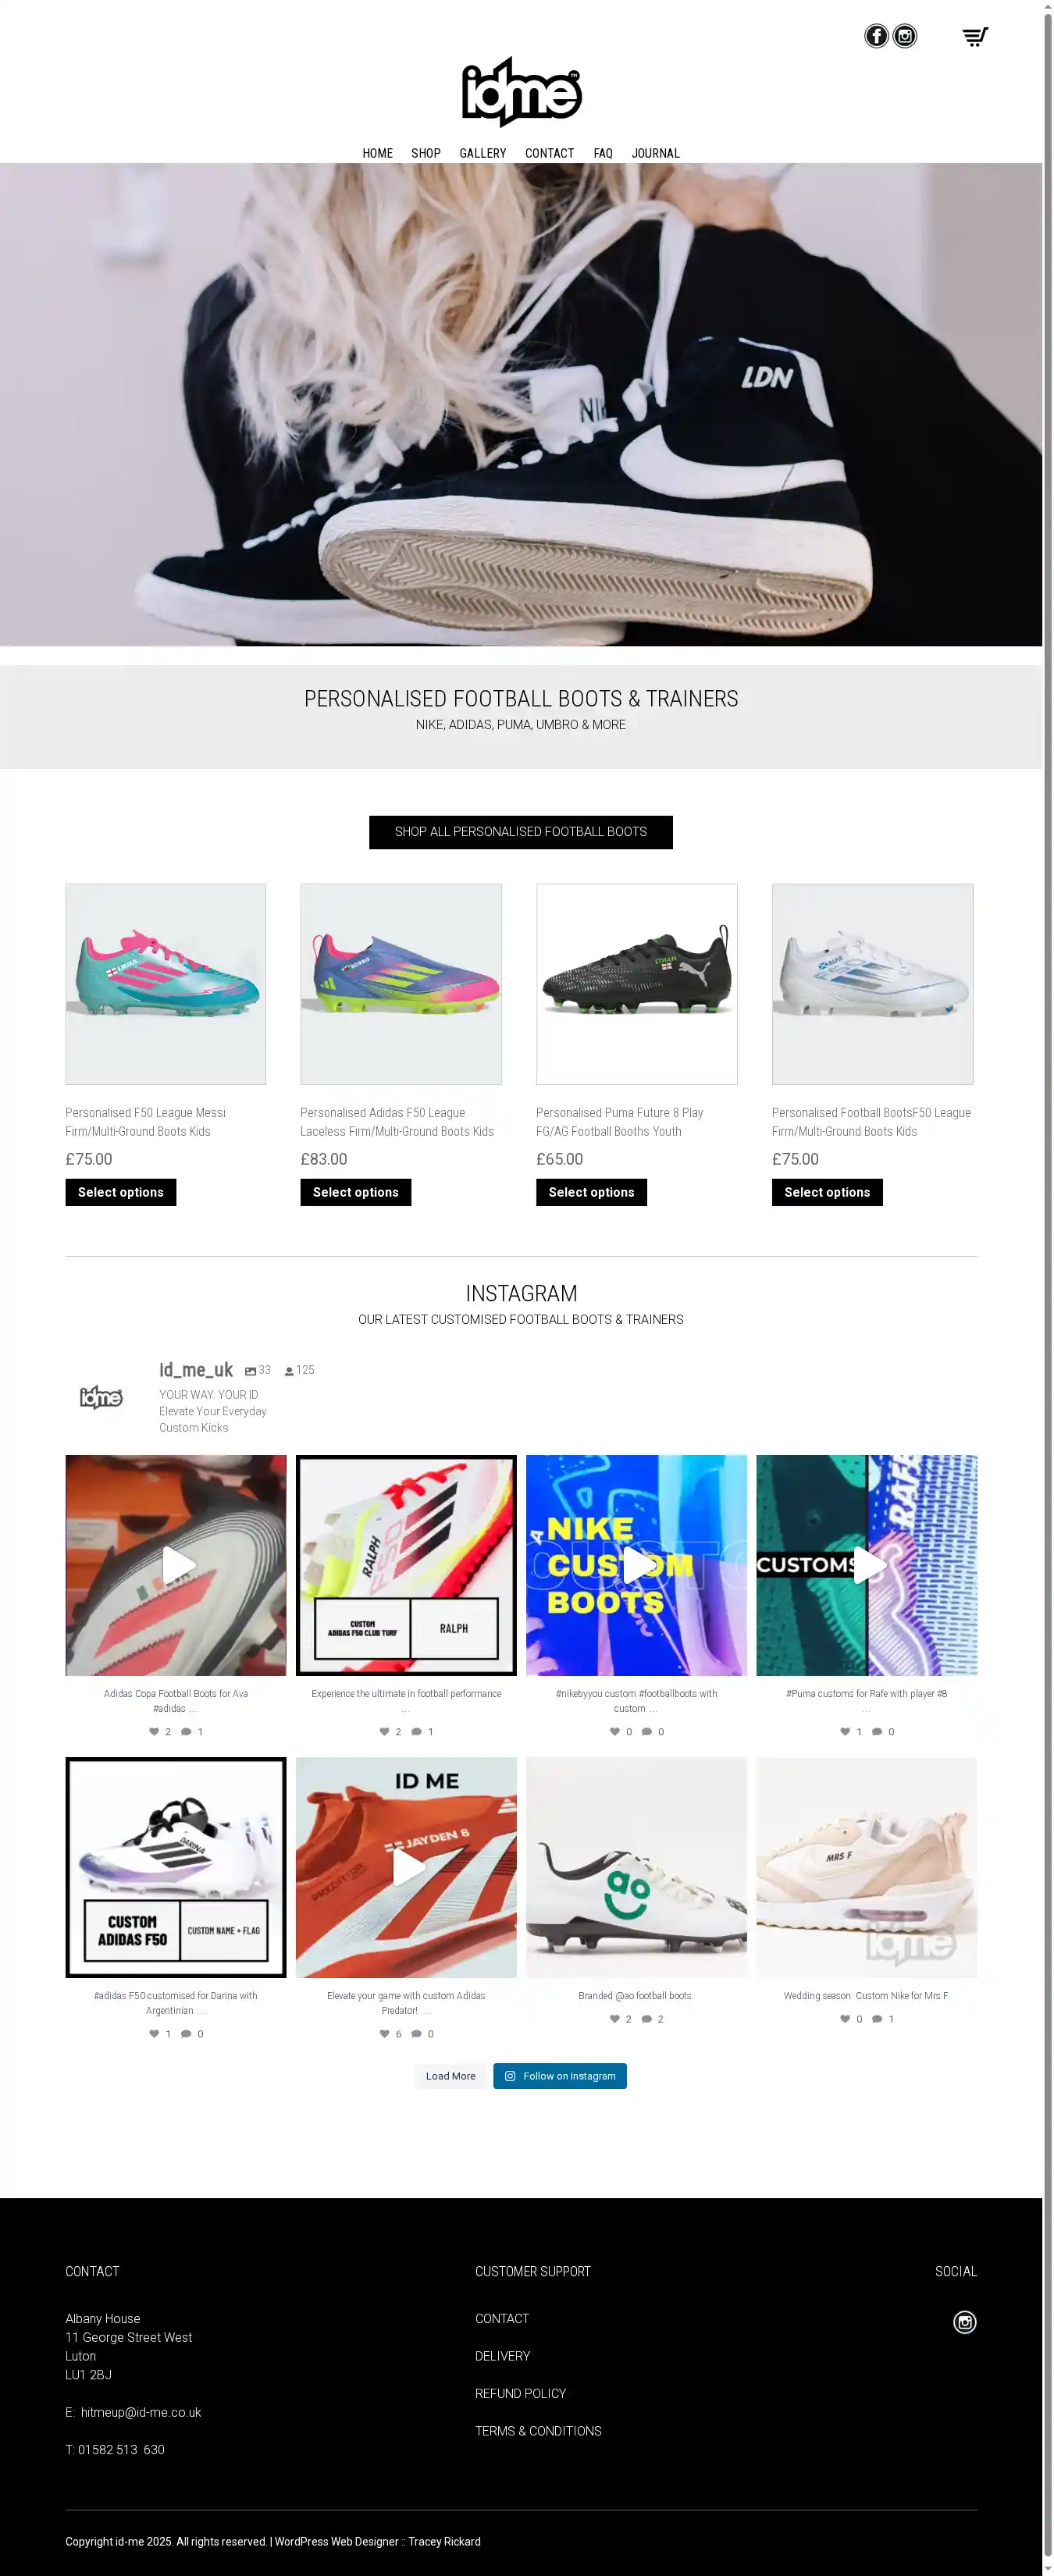This screenshot has width=1054, height=2576.
Task: Open the Shop menu item
Action: (x=426, y=153)
